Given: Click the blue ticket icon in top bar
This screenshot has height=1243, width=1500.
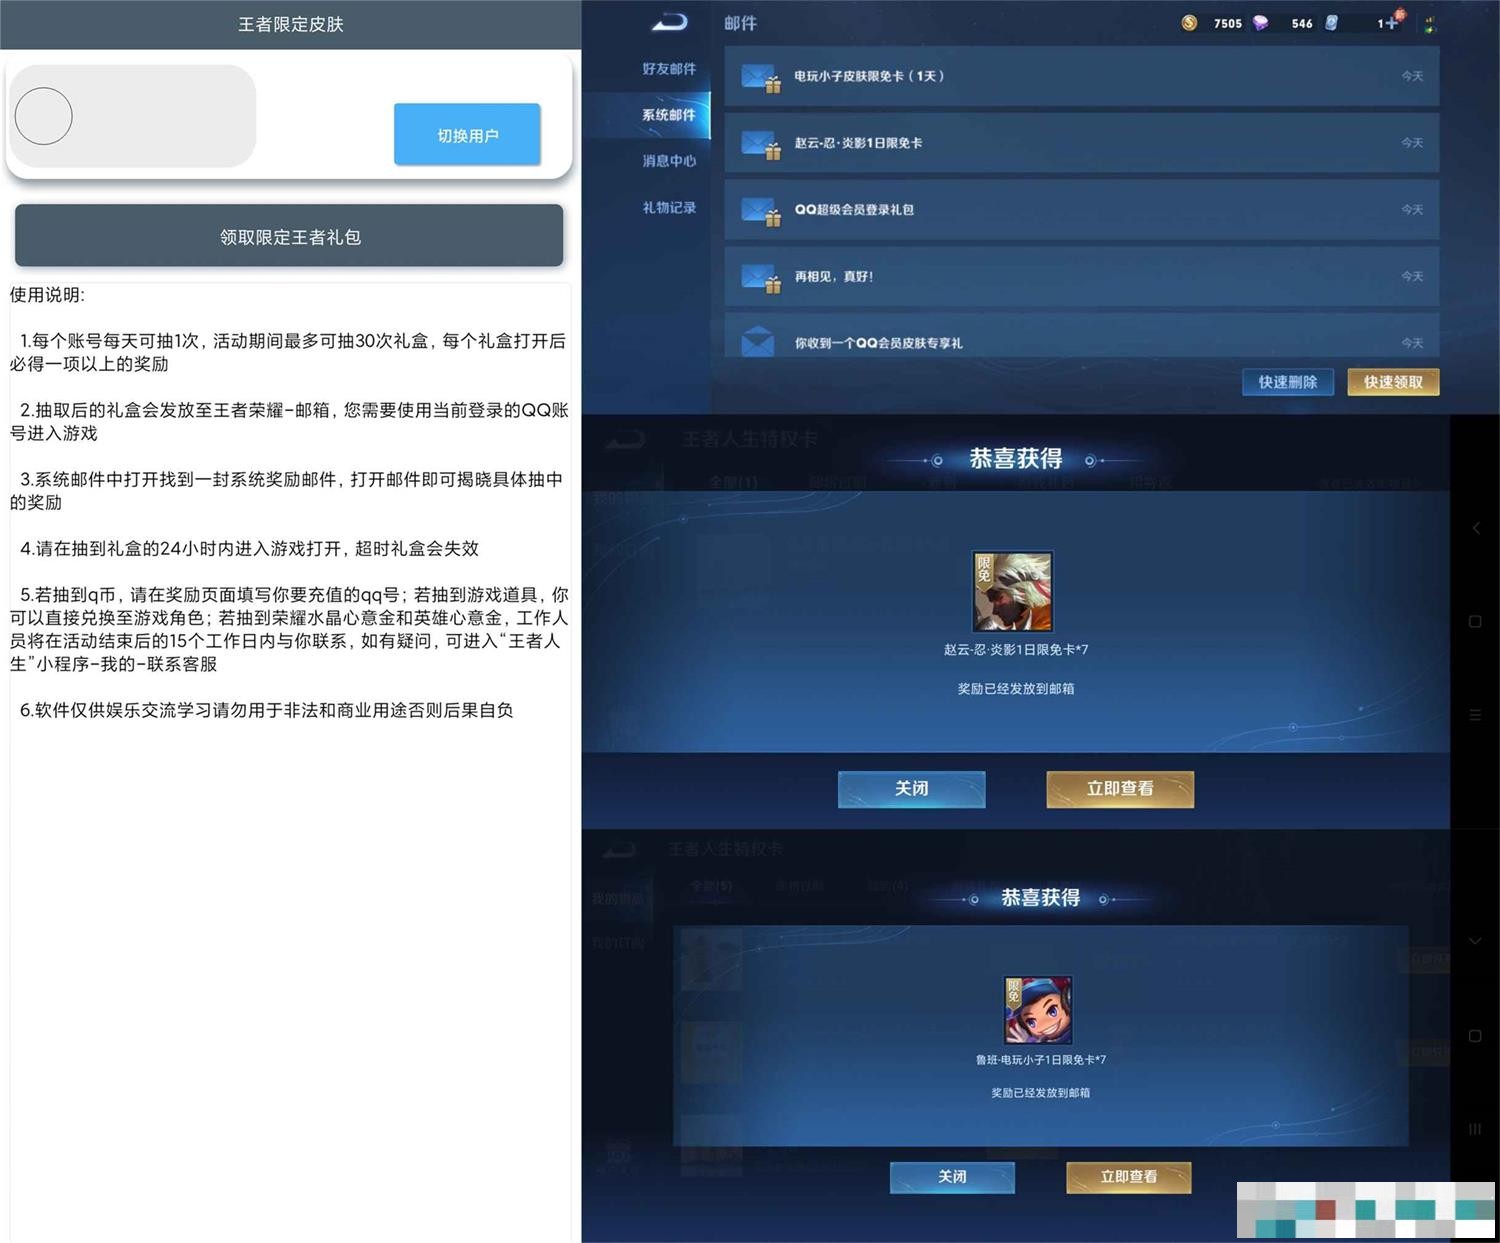Looking at the screenshot, I should click(1331, 23).
